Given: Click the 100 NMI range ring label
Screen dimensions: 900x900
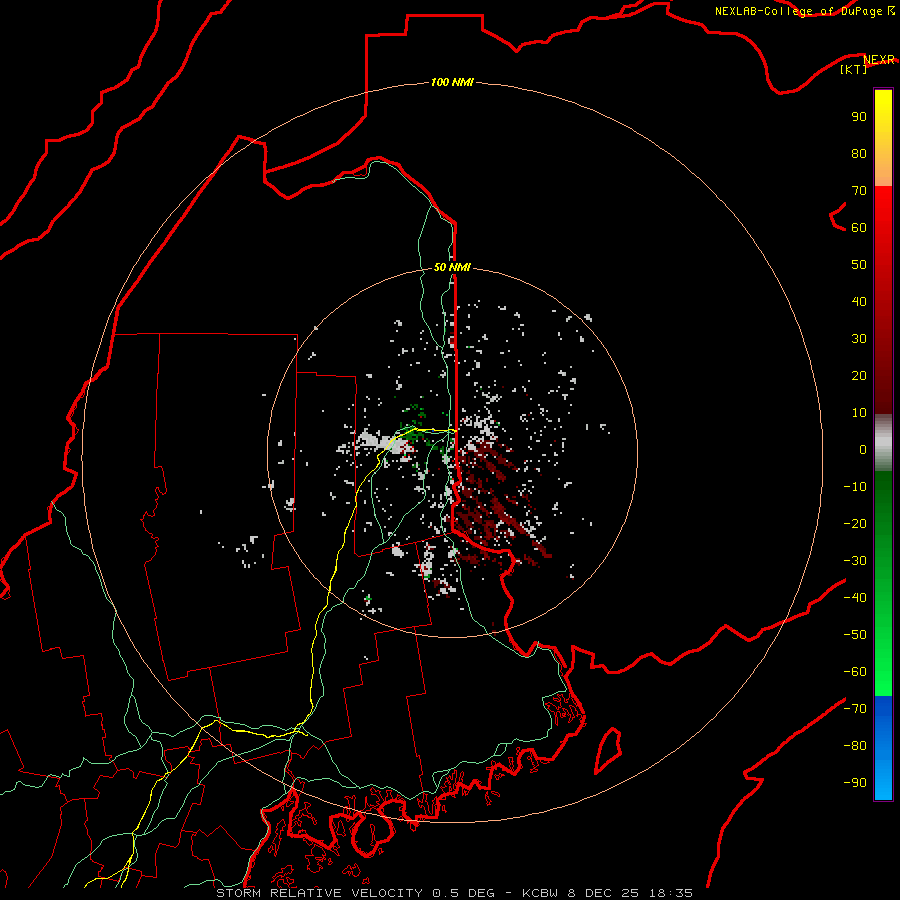Looking at the screenshot, I should click(452, 83).
